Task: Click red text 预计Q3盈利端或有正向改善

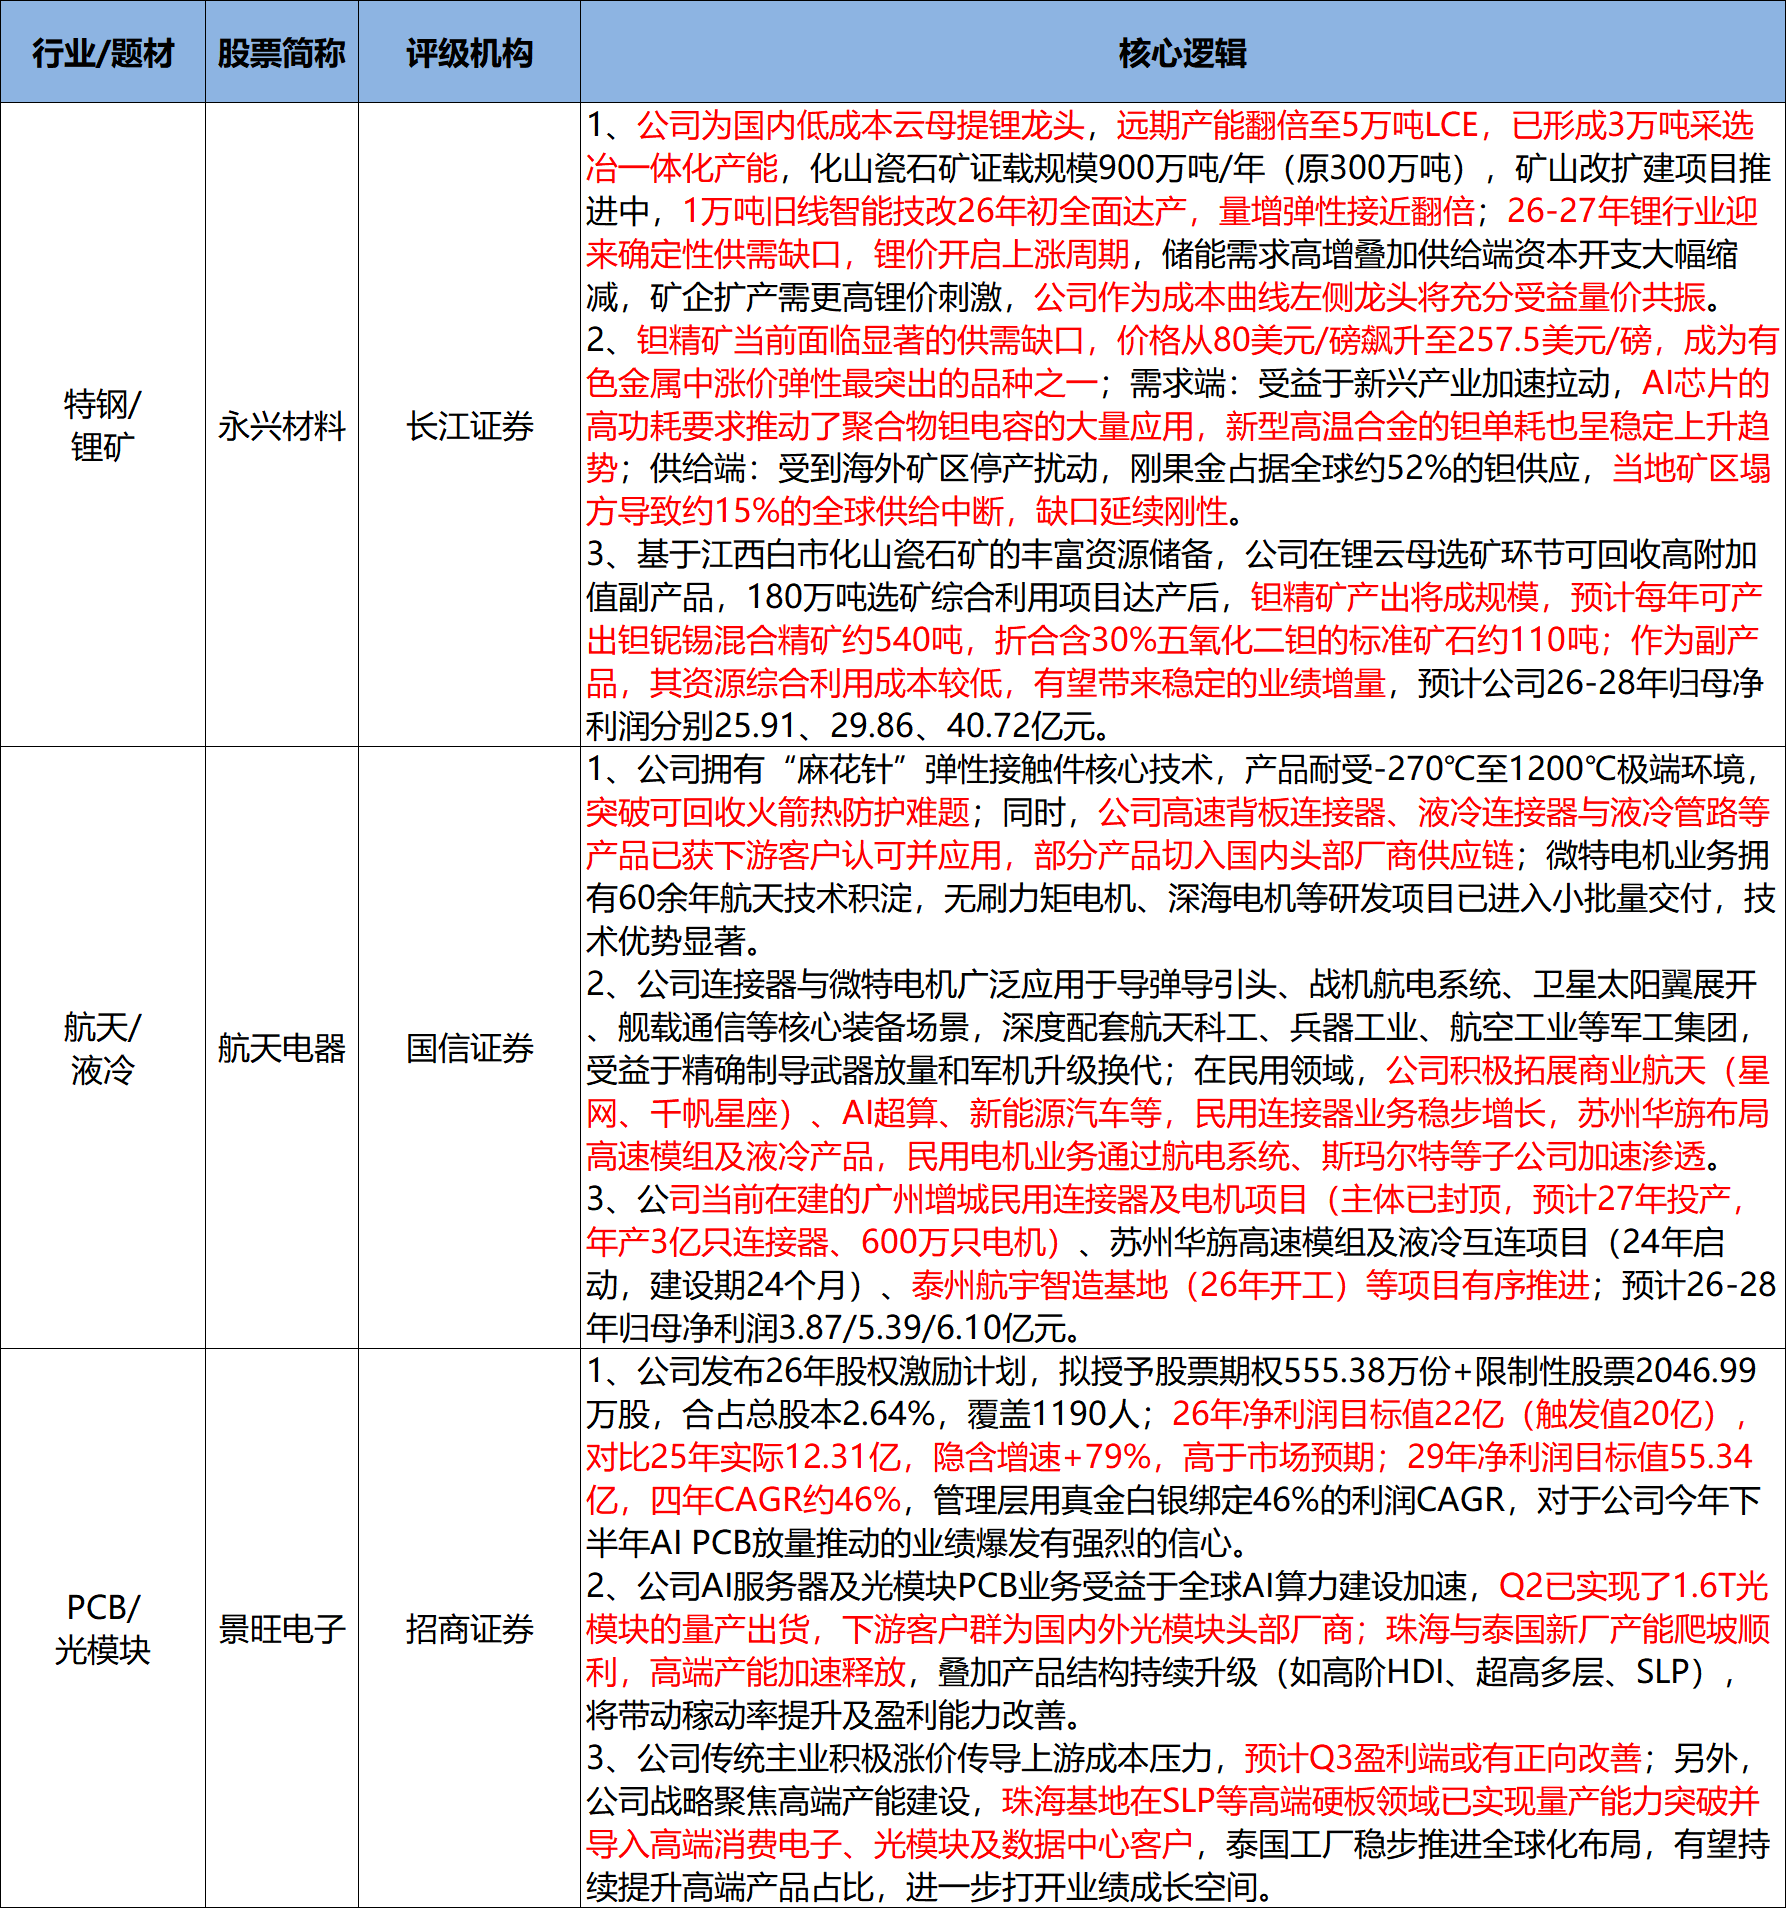Action: [x=1443, y=1758]
